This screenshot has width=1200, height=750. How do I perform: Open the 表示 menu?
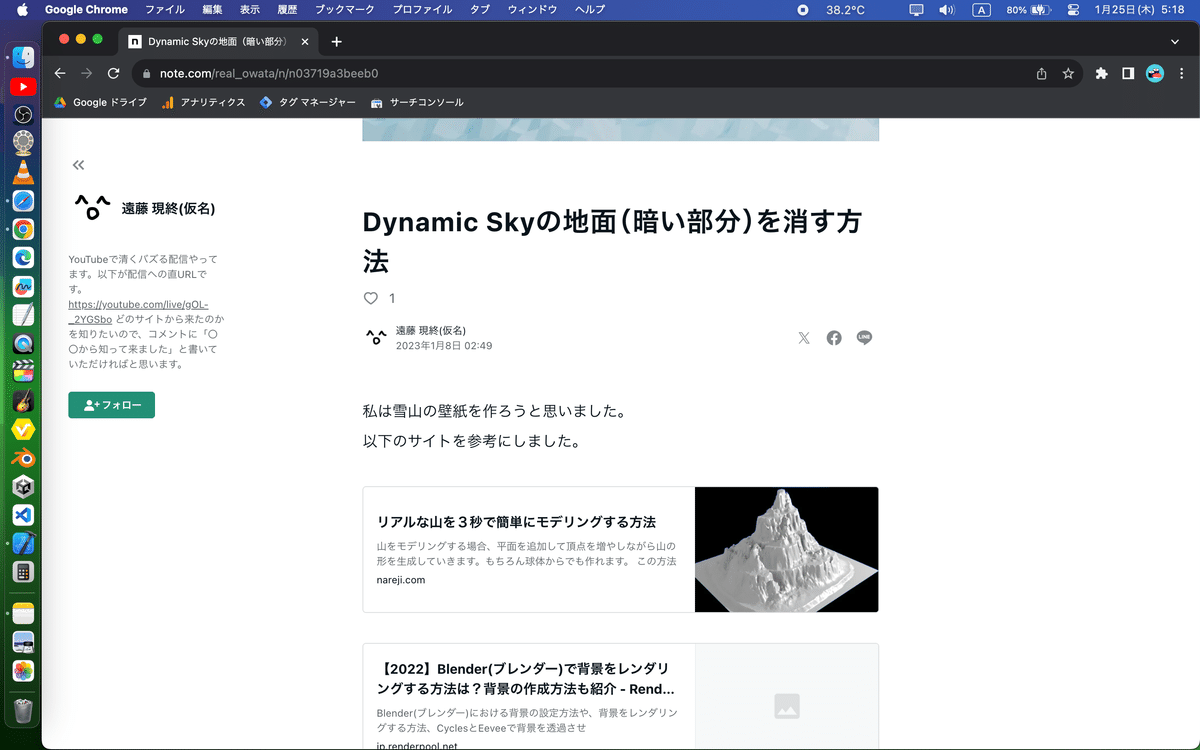click(x=250, y=10)
